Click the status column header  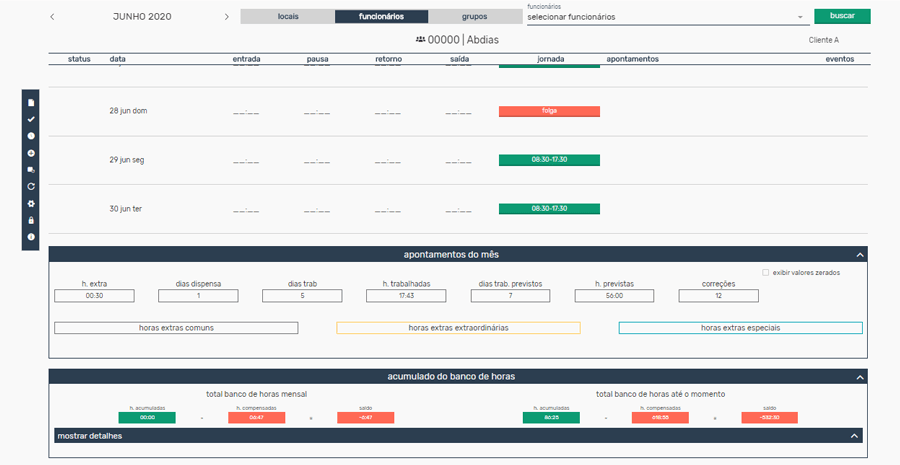point(79,59)
